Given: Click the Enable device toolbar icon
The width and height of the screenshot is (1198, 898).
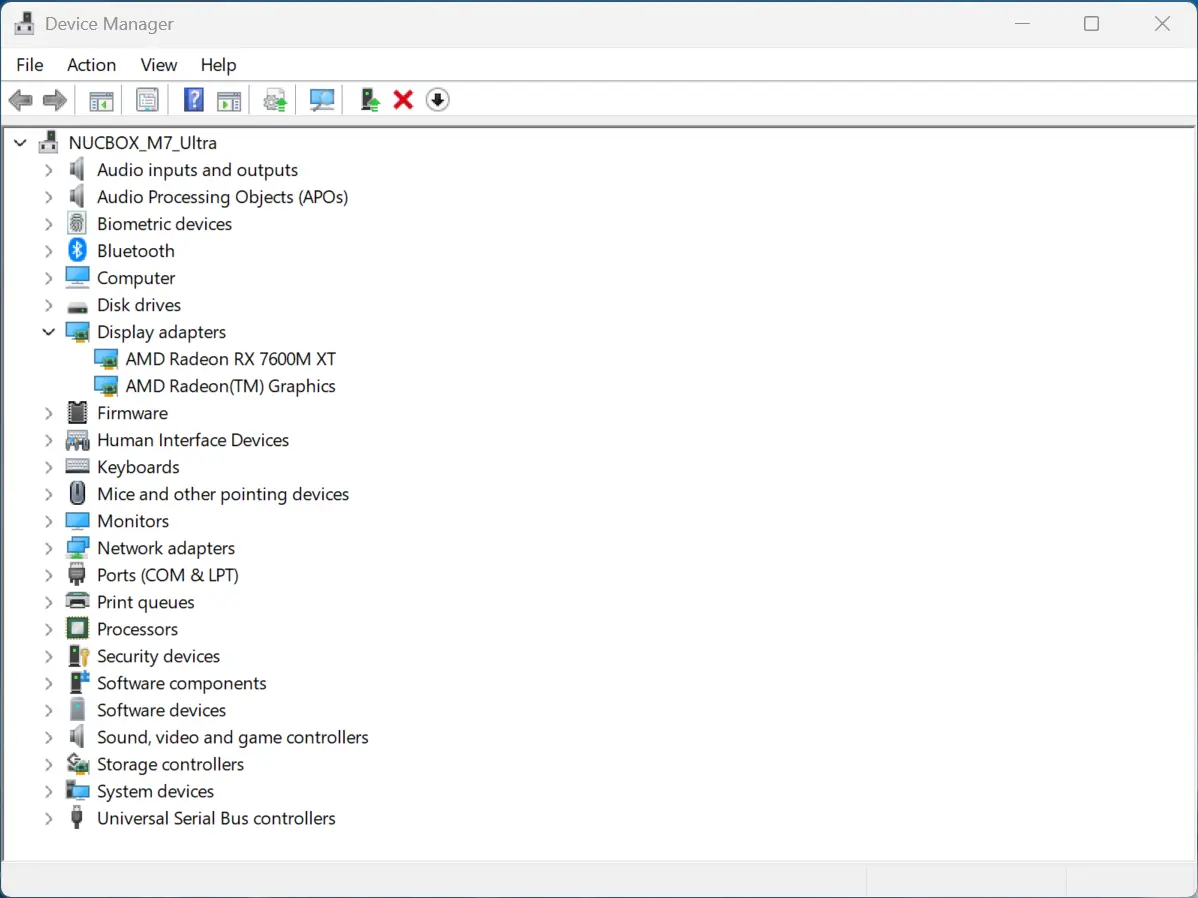Looking at the screenshot, I should click(370, 100).
